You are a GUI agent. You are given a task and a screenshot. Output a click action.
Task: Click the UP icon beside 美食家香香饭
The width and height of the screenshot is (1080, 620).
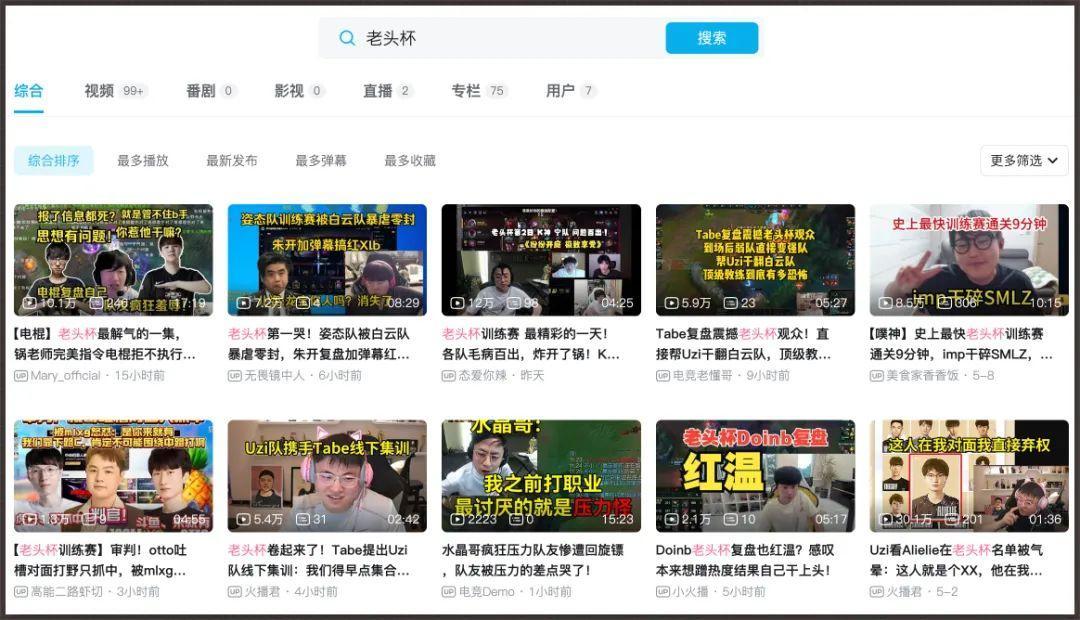(x=877, y=376)
